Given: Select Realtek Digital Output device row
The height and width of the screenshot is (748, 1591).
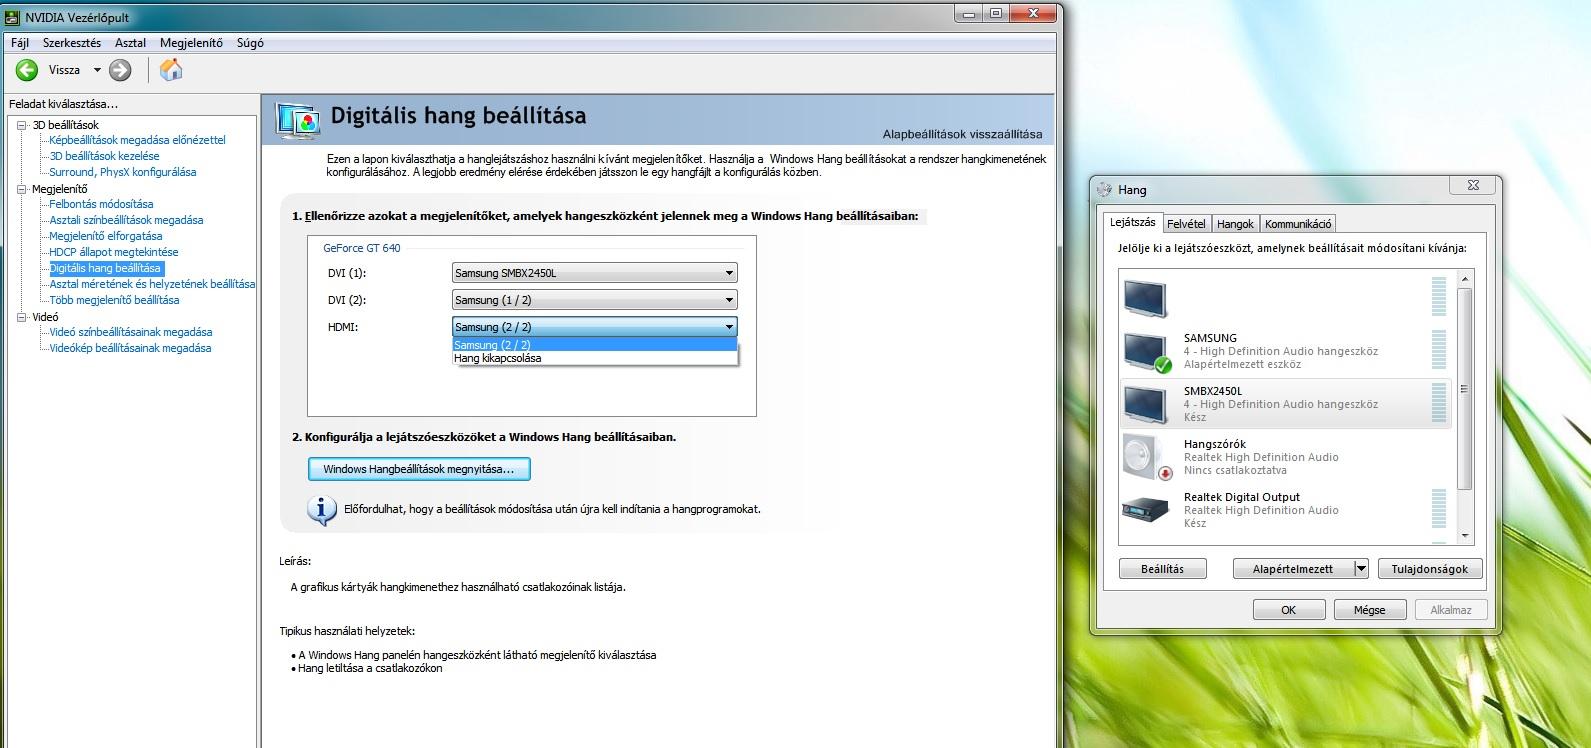Looking at the screenshot, I should [x=1285, y=510].
